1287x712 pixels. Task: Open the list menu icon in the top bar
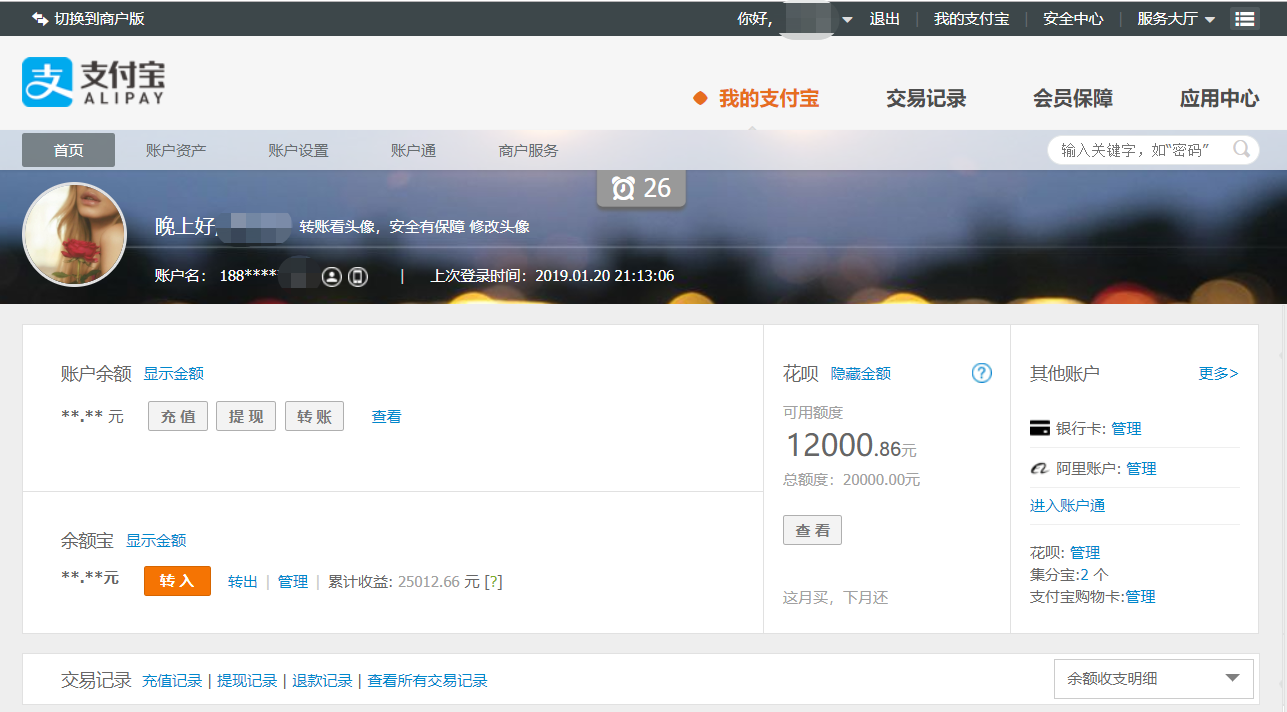(1244, 19)
